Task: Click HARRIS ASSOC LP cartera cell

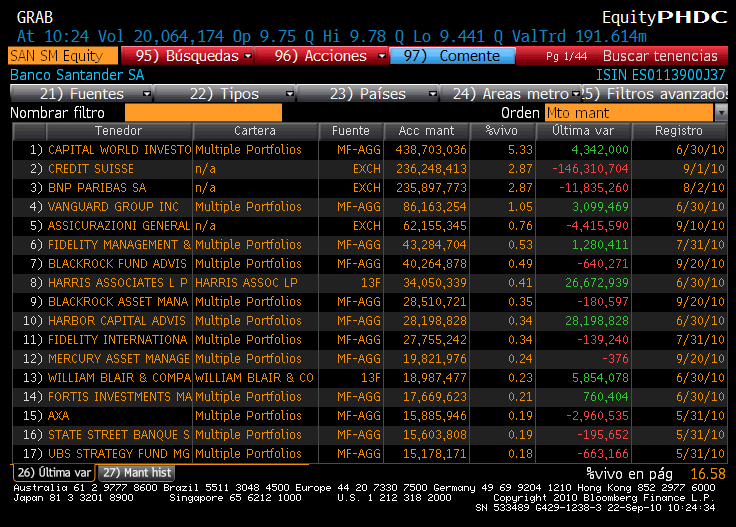Action: tap(246, 283)
